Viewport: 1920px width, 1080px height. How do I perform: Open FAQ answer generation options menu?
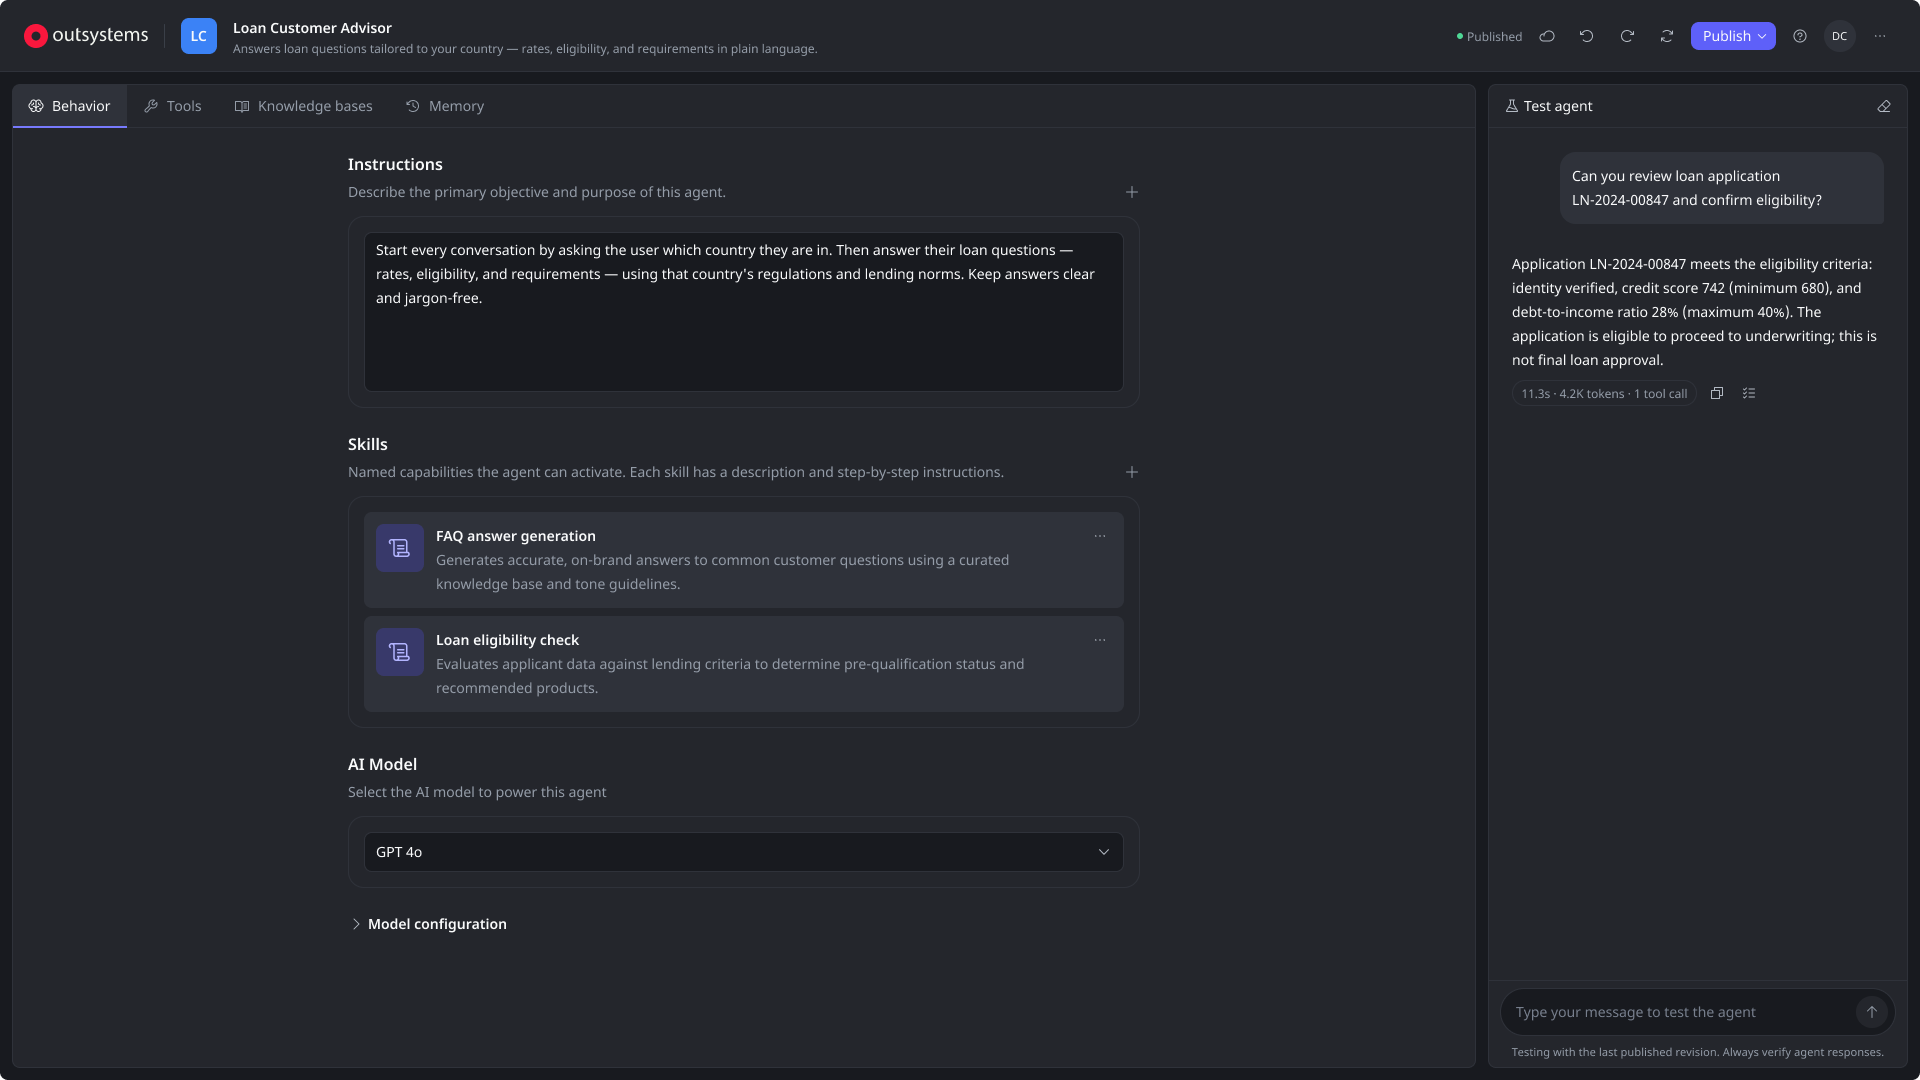coord(1100,536)
